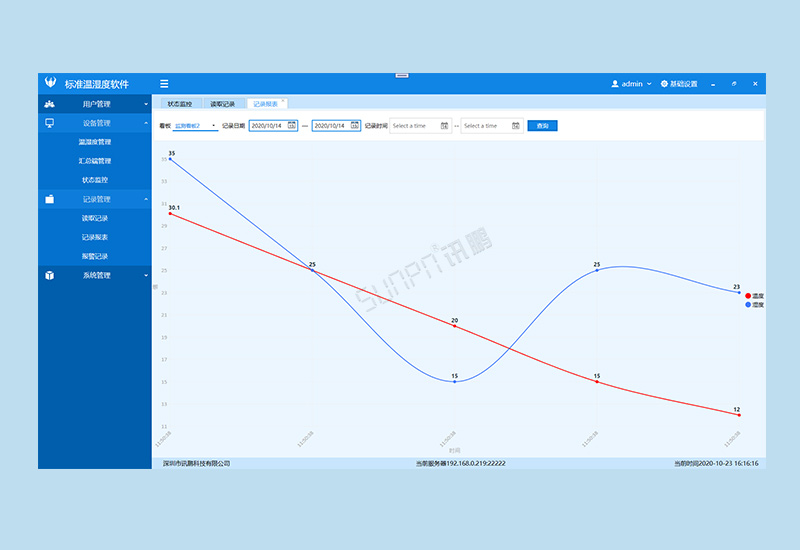
Task: Click the admin user icon
Action: pos(615,84)
